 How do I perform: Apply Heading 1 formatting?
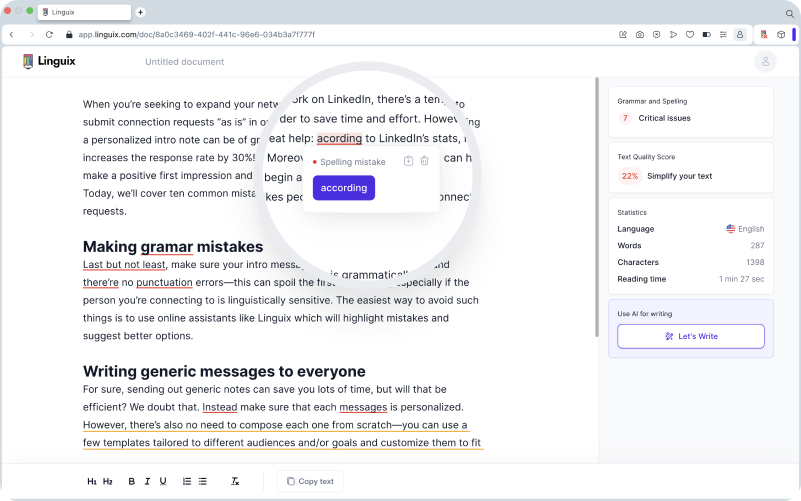coord(92,481)
